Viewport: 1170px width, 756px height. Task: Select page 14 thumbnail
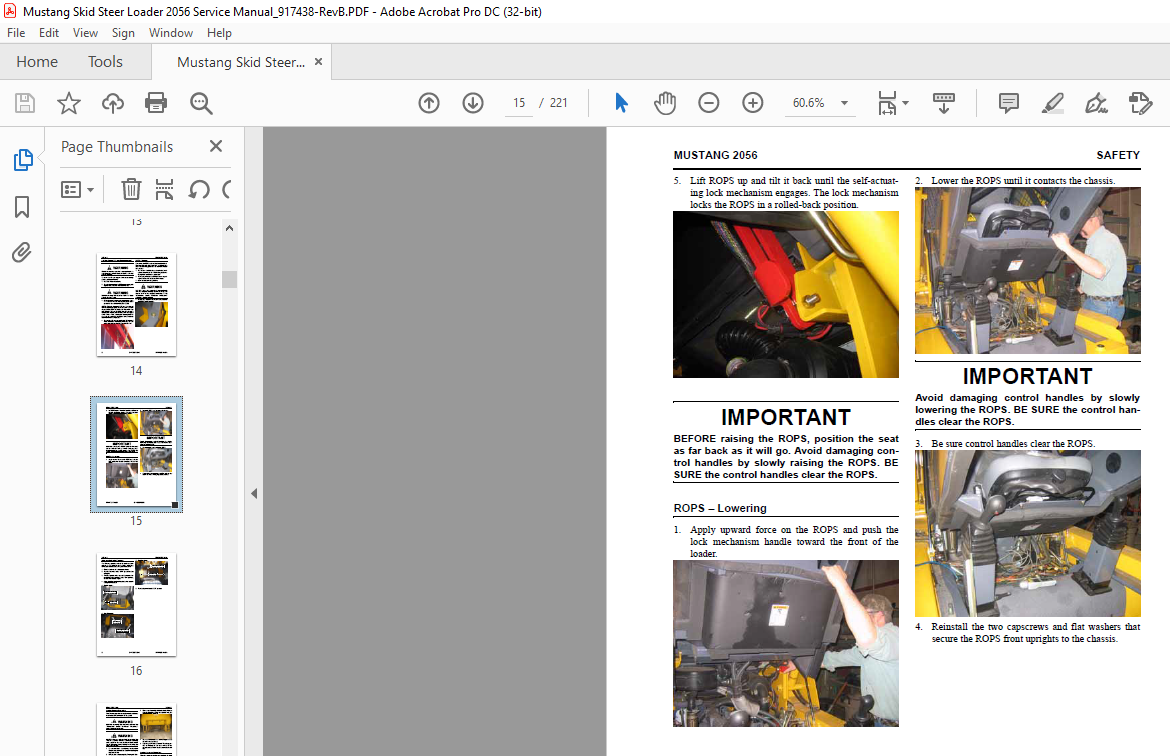point(137,304)
